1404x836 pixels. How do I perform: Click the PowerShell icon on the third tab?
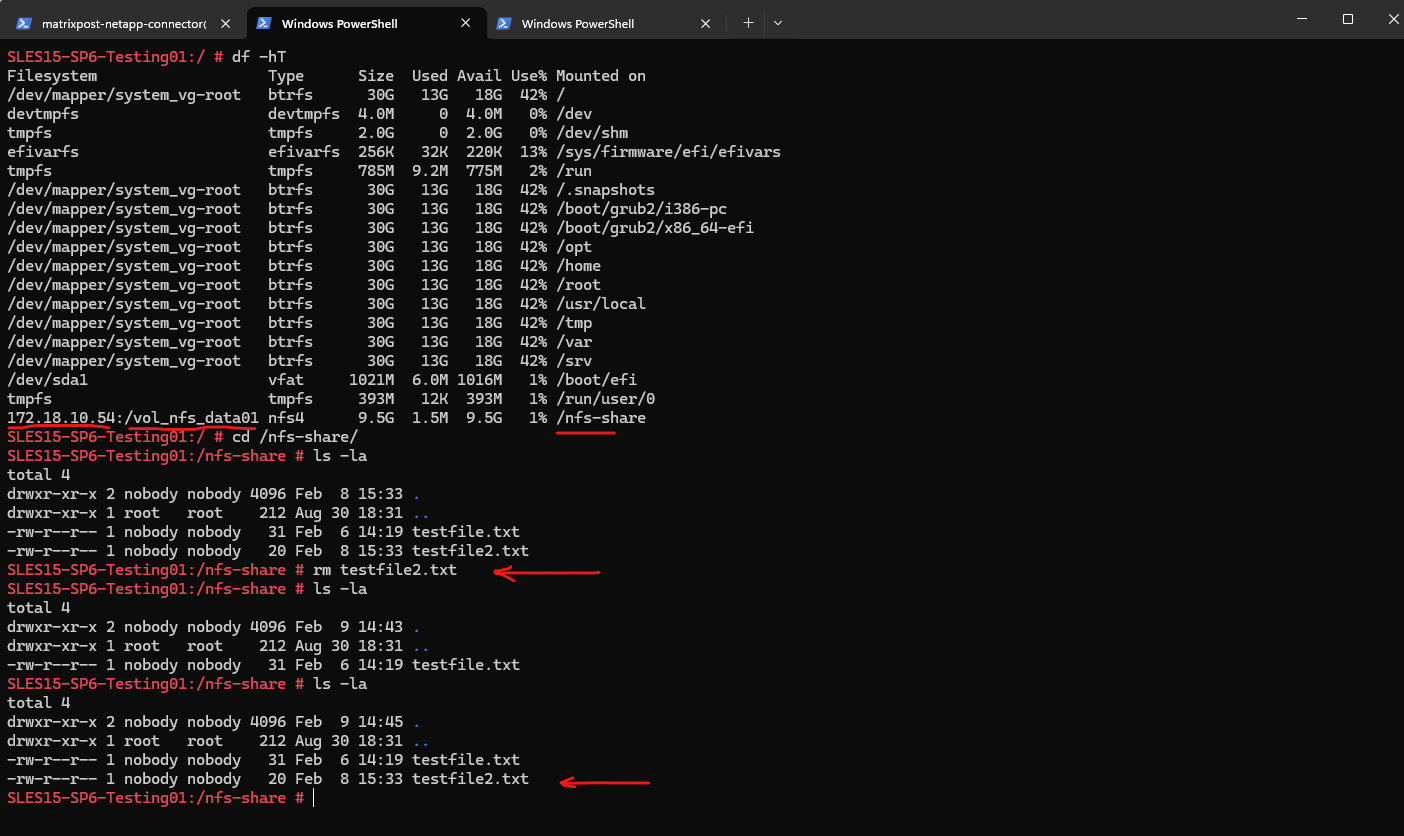tap(503, 23)
